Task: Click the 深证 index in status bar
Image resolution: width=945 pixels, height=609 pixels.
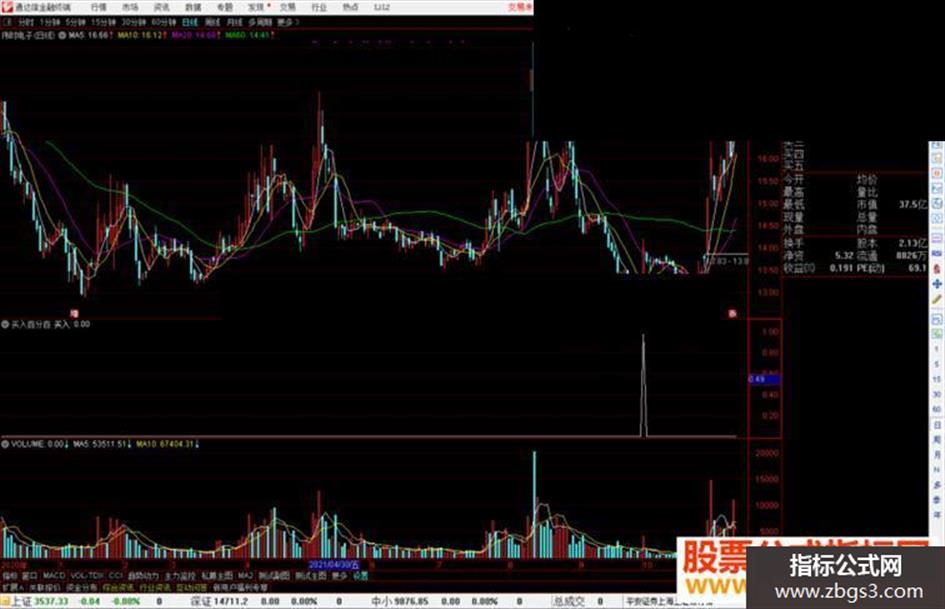Action: pos(219,601)
